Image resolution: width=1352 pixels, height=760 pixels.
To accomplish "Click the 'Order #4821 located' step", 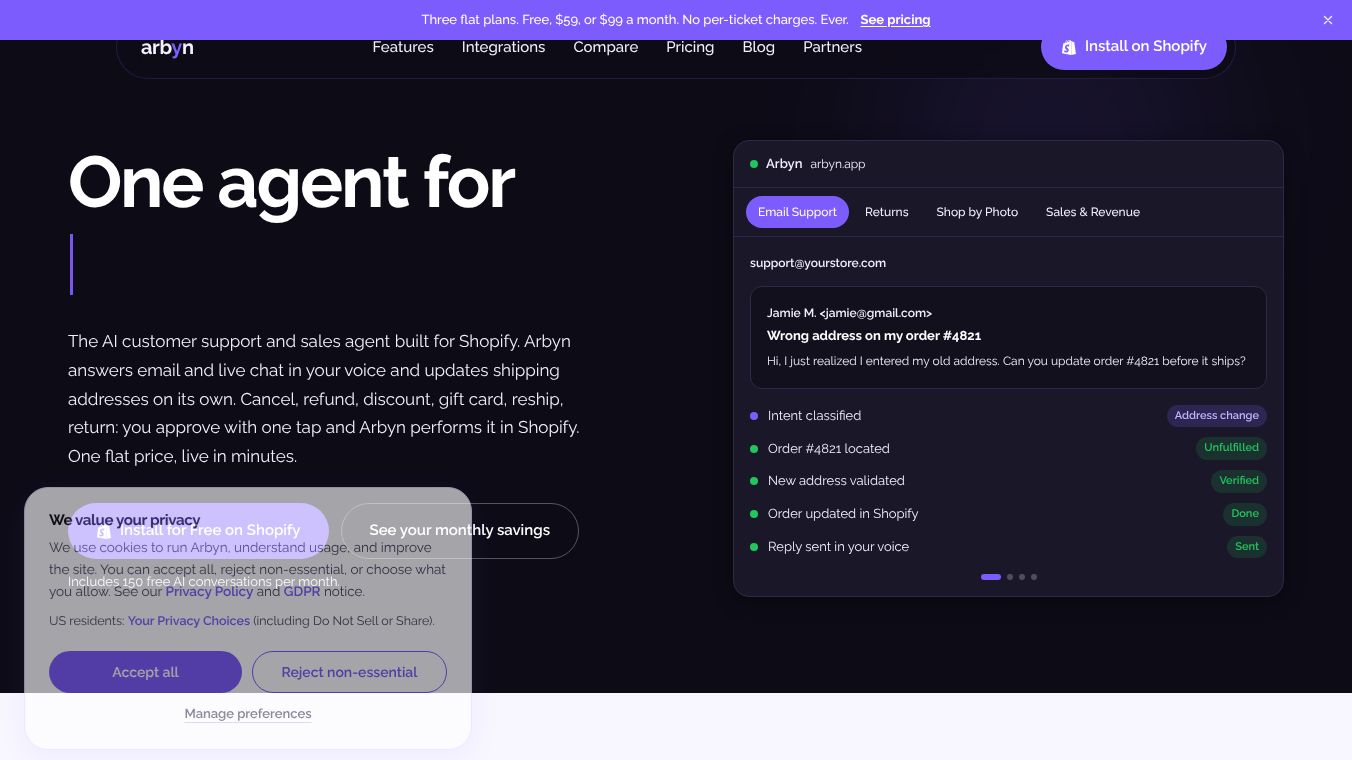I will [x=829, y=449].
